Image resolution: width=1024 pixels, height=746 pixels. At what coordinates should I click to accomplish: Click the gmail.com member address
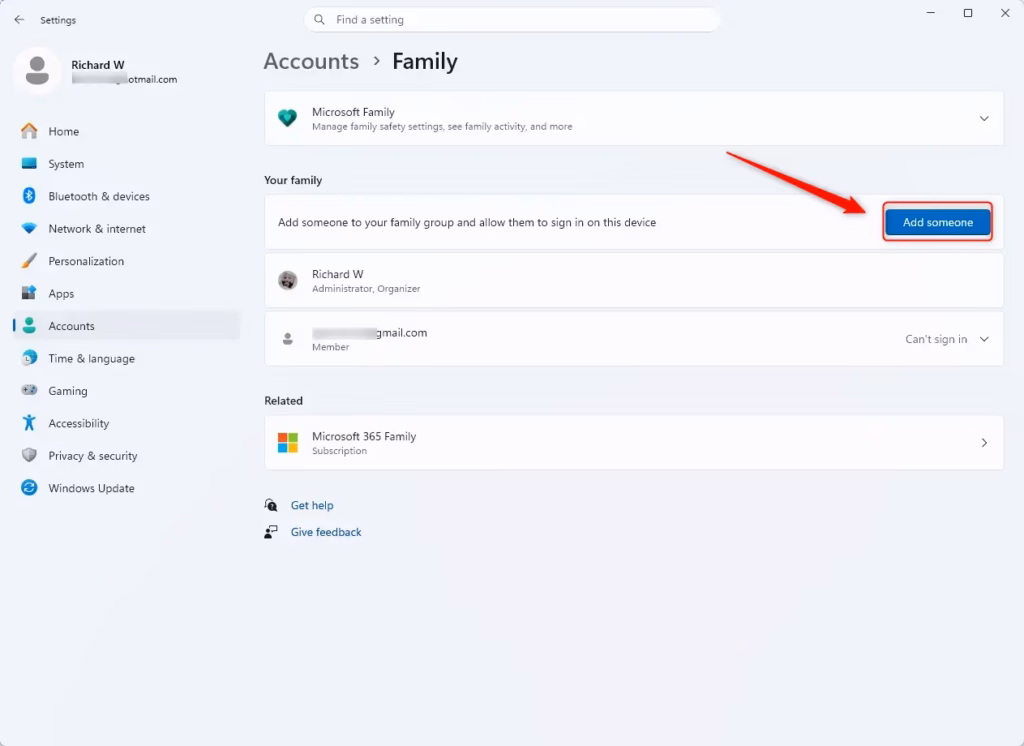pyautogui.click(x=370, y=332)
